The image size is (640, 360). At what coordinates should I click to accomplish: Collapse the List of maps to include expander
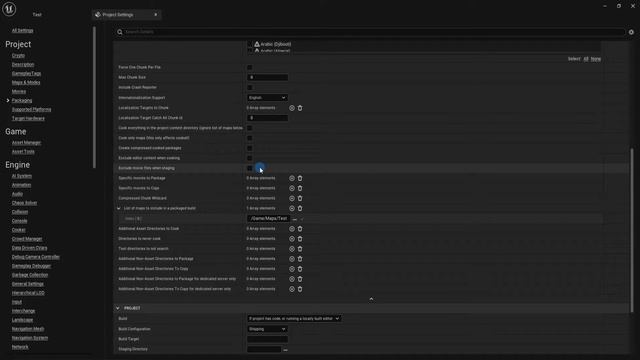point(119,209)
